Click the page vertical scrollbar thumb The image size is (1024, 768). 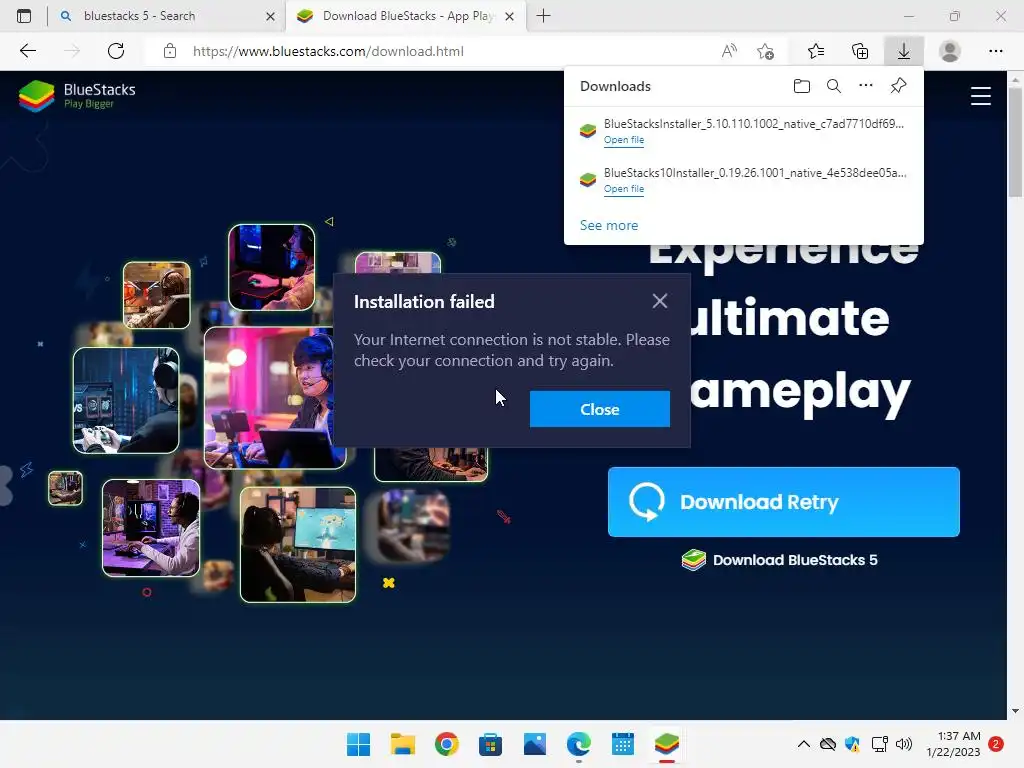tap(1015, 142)
